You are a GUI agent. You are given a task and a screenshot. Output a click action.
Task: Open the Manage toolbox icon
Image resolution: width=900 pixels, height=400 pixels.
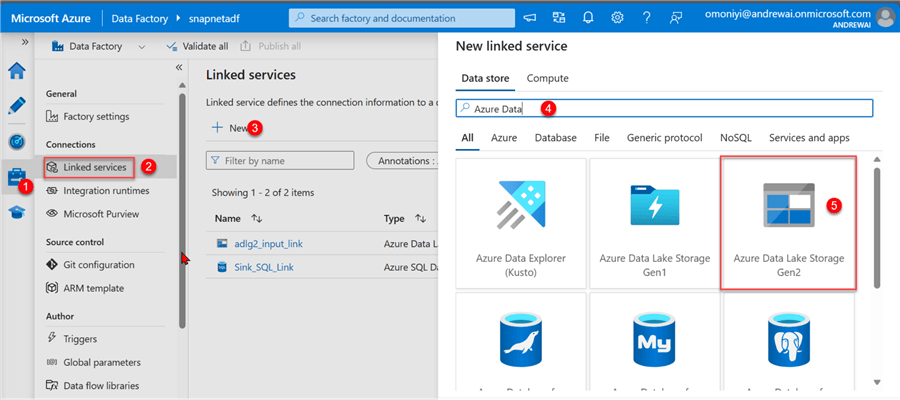coord(16,177)
